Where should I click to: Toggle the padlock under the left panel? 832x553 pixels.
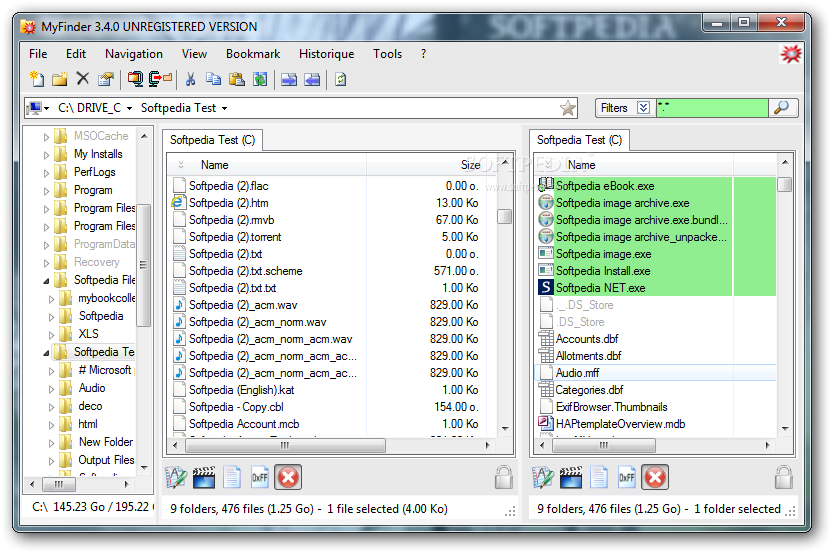[x=504, y=477]
